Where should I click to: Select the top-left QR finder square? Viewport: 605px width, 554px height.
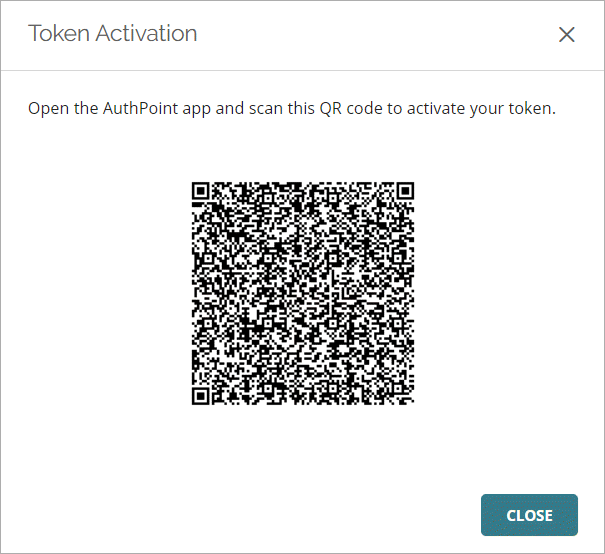(200, 190)
